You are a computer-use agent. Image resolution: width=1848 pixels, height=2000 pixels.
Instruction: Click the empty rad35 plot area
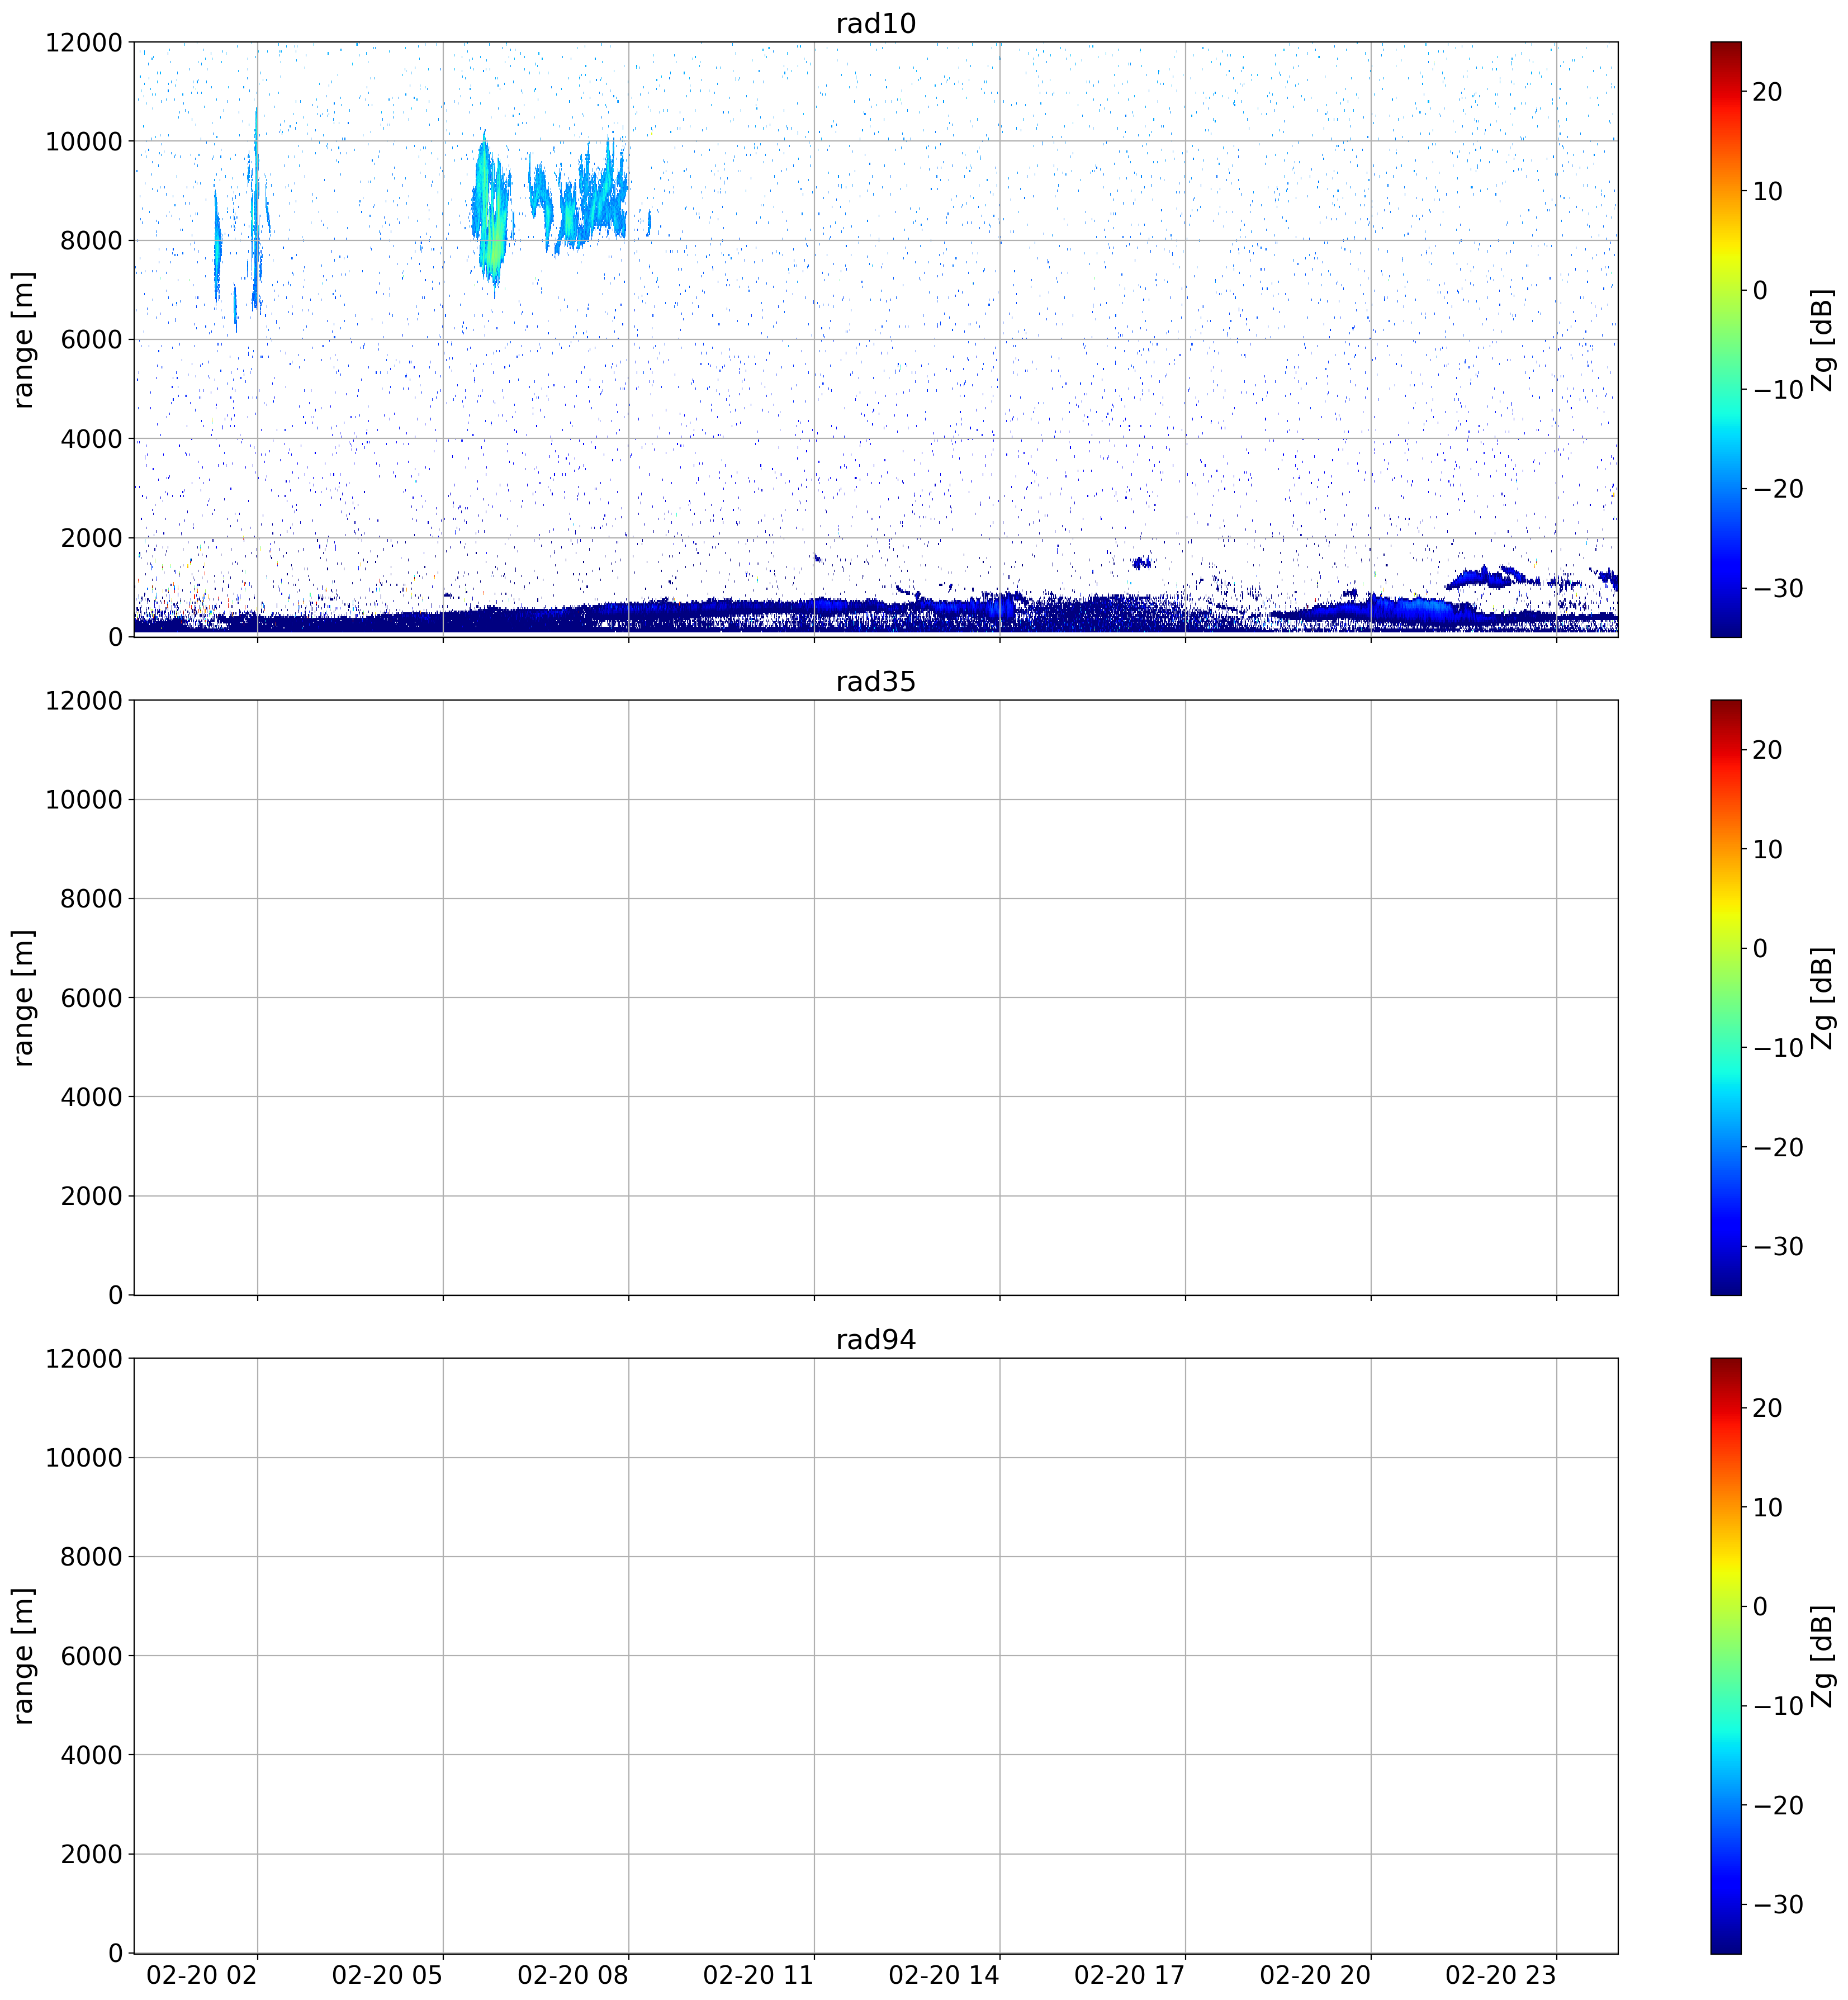876,997
